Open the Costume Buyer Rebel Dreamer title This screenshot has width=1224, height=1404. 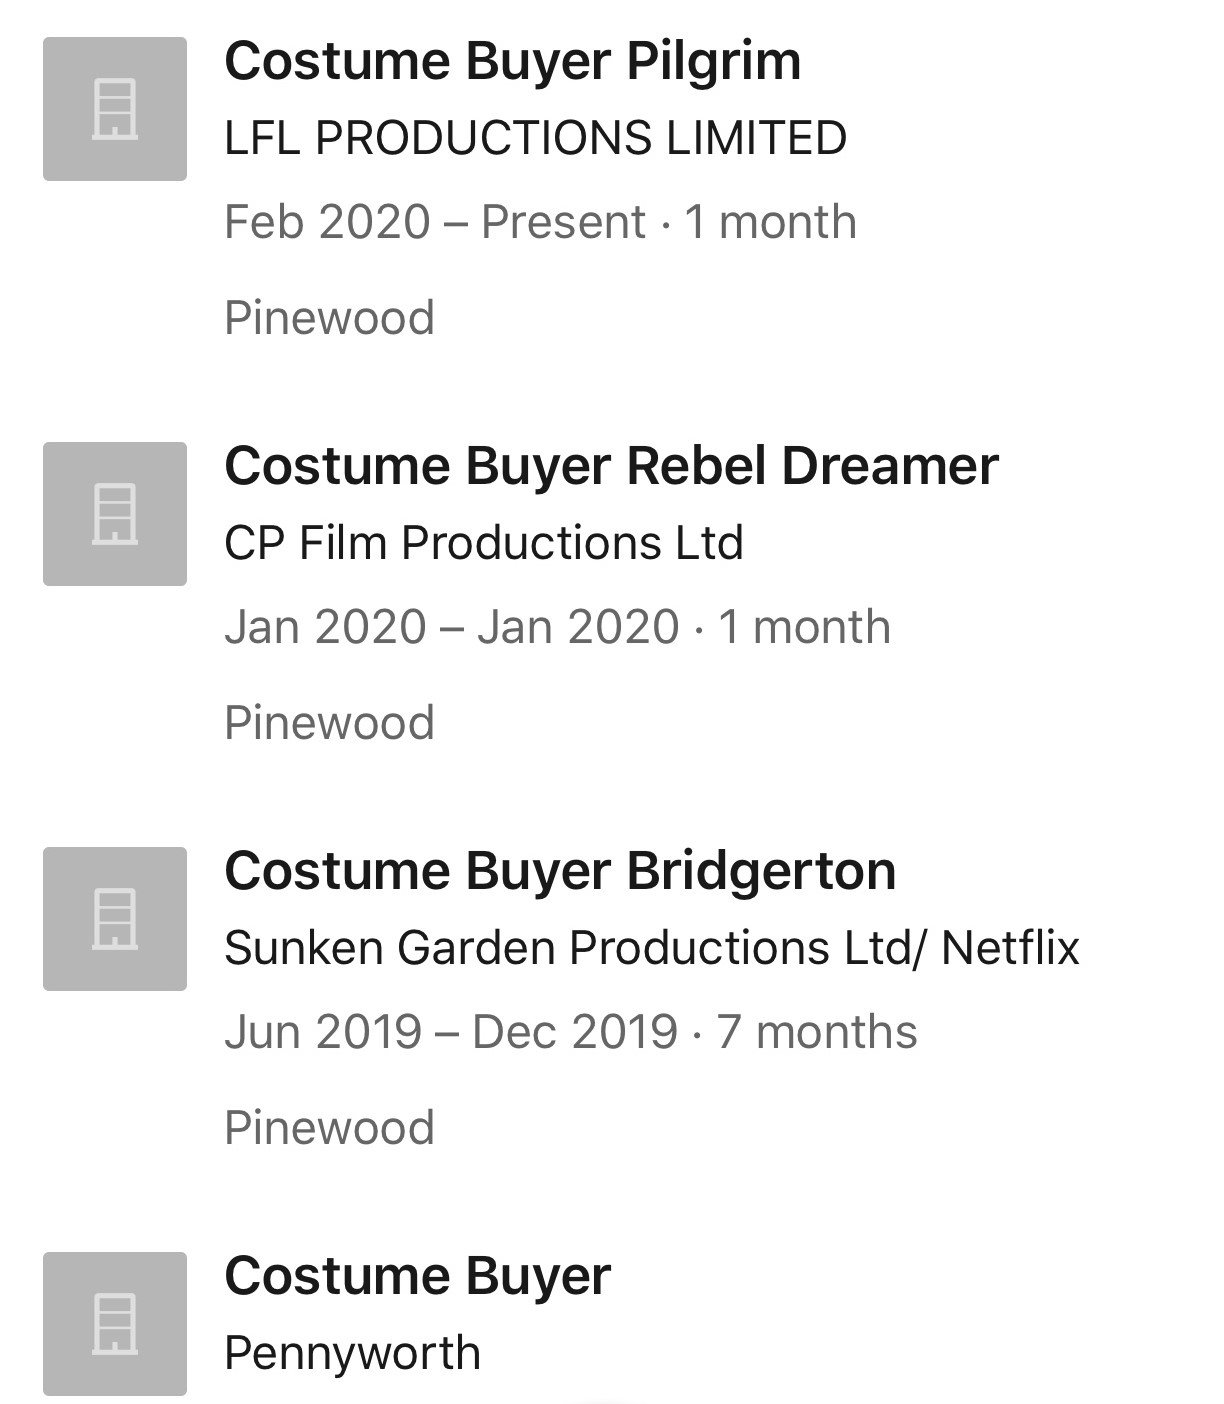[x=611, y=467]
